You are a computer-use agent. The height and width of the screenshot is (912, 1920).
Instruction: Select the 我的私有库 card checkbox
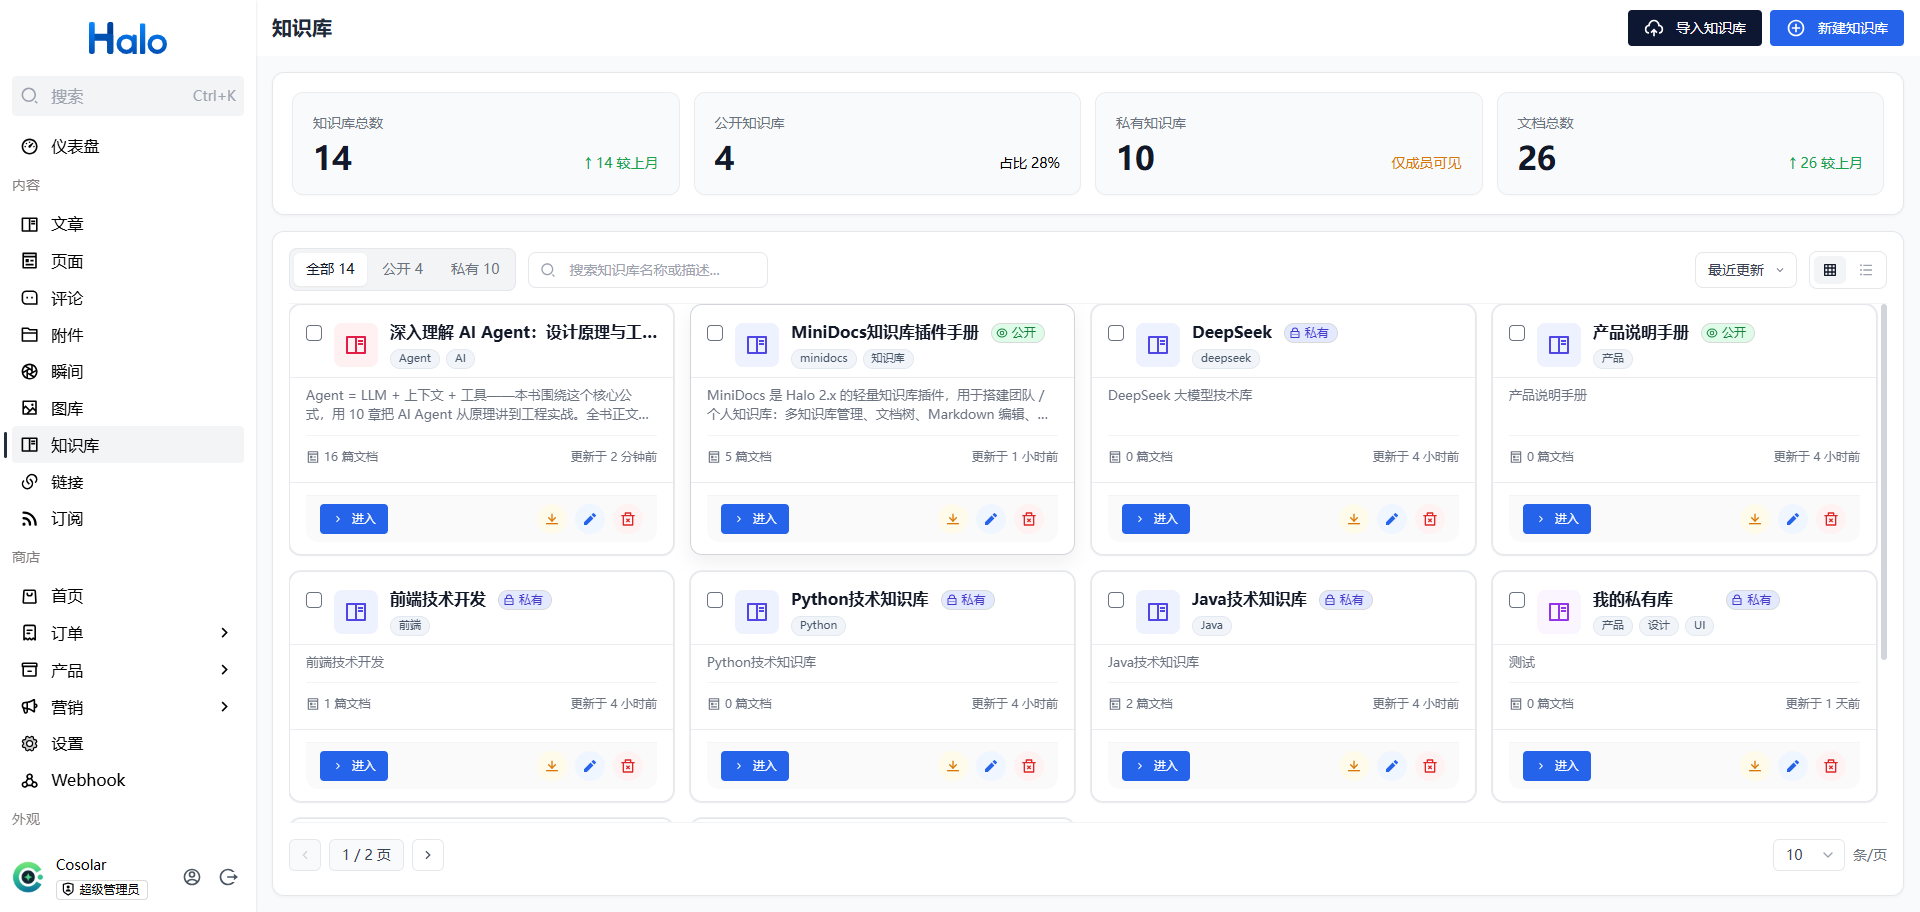click(x=1517, y=600)
